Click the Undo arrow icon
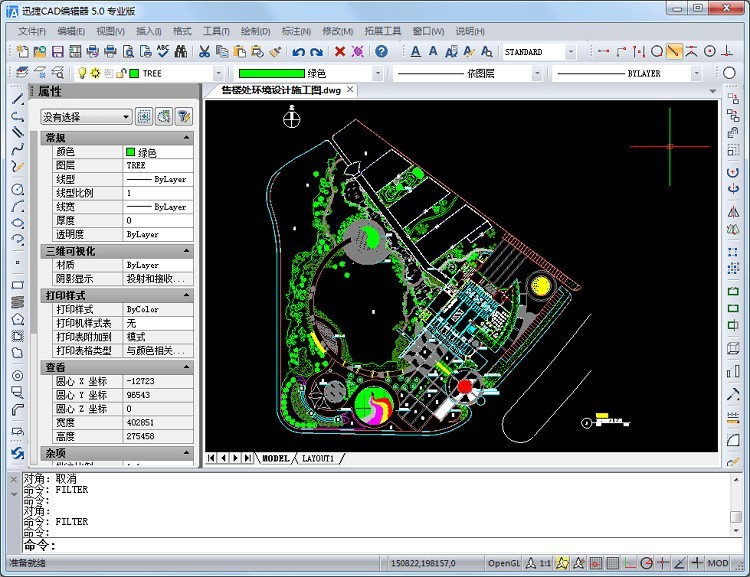Viewport: 750px width, 577px height. click(298, 52)
